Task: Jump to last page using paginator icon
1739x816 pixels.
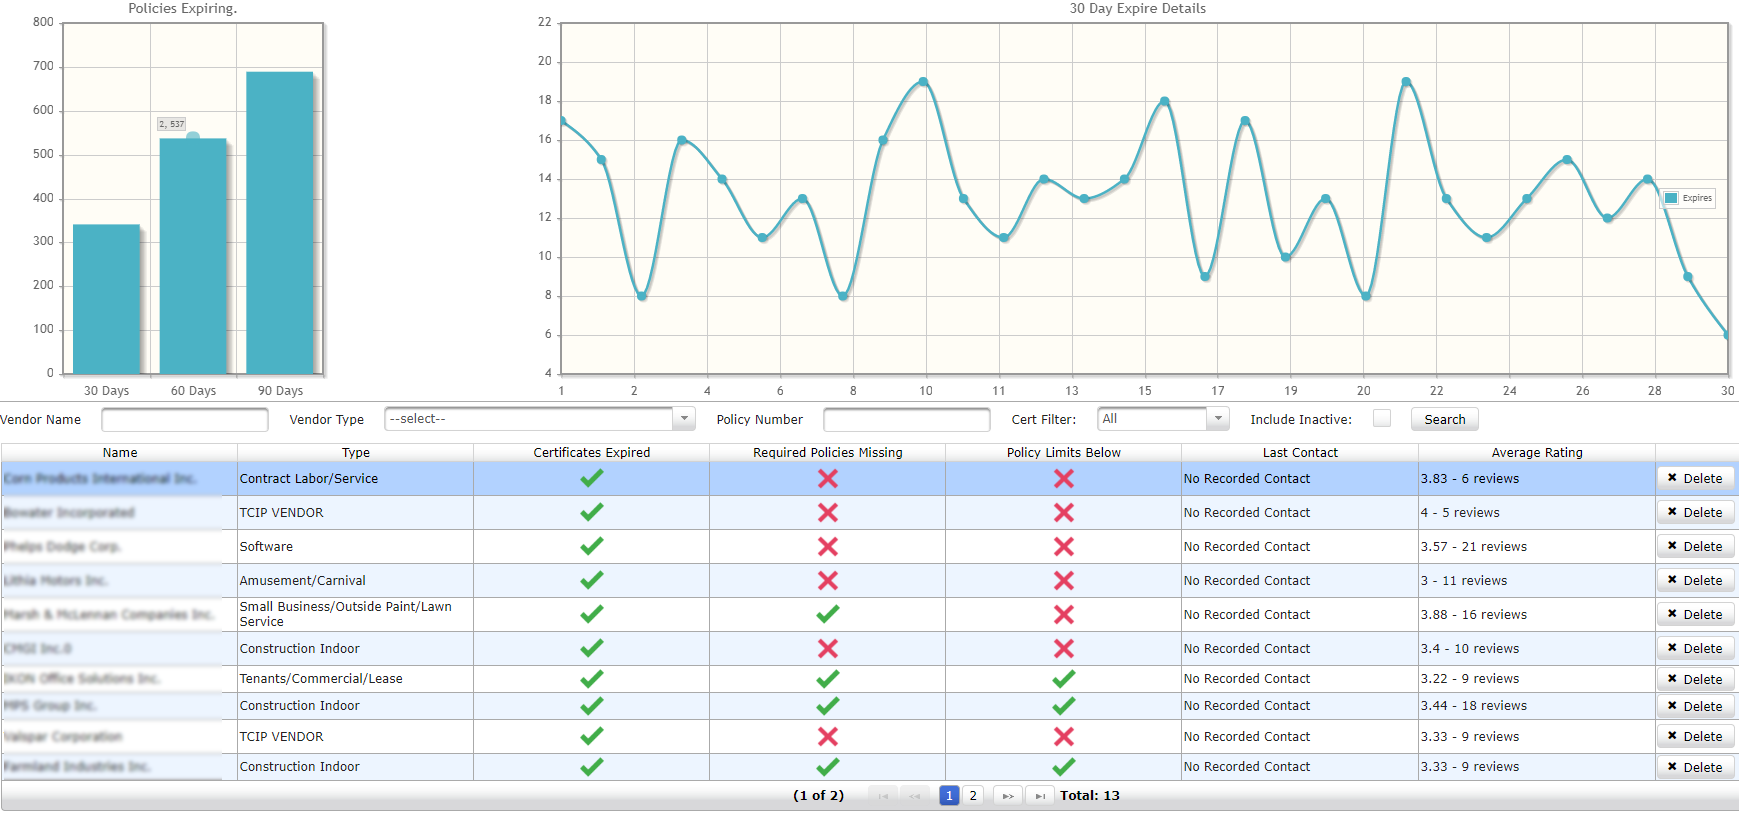Action: click(x=1040, y=796)
